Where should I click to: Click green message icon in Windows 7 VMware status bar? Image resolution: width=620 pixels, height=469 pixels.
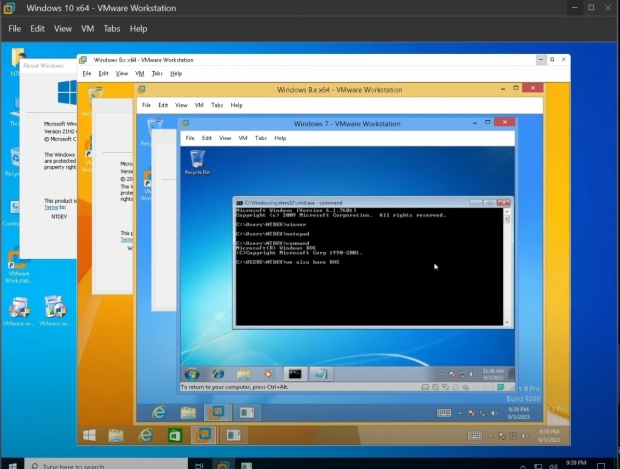click(x=501, y=387)
